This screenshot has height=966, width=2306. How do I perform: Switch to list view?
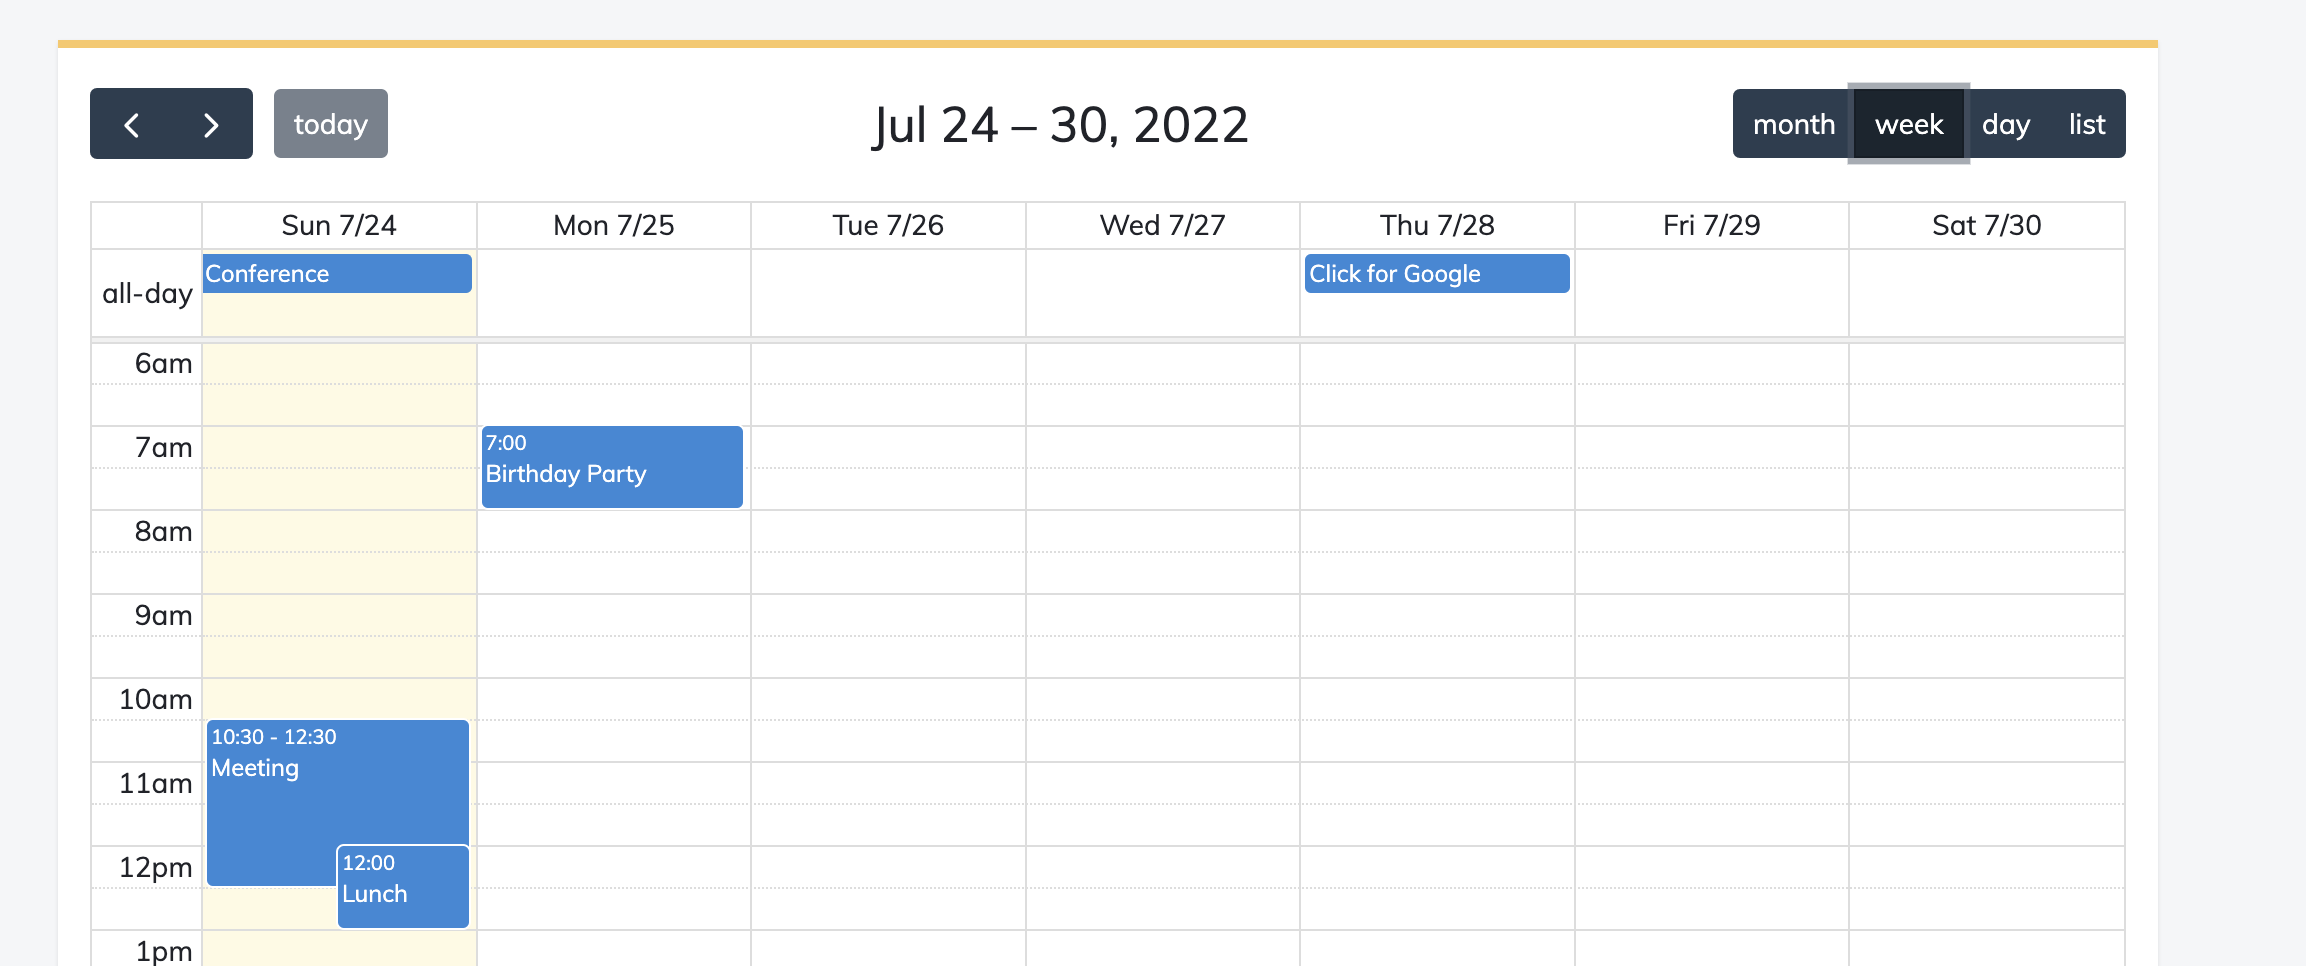[2086, 123]
